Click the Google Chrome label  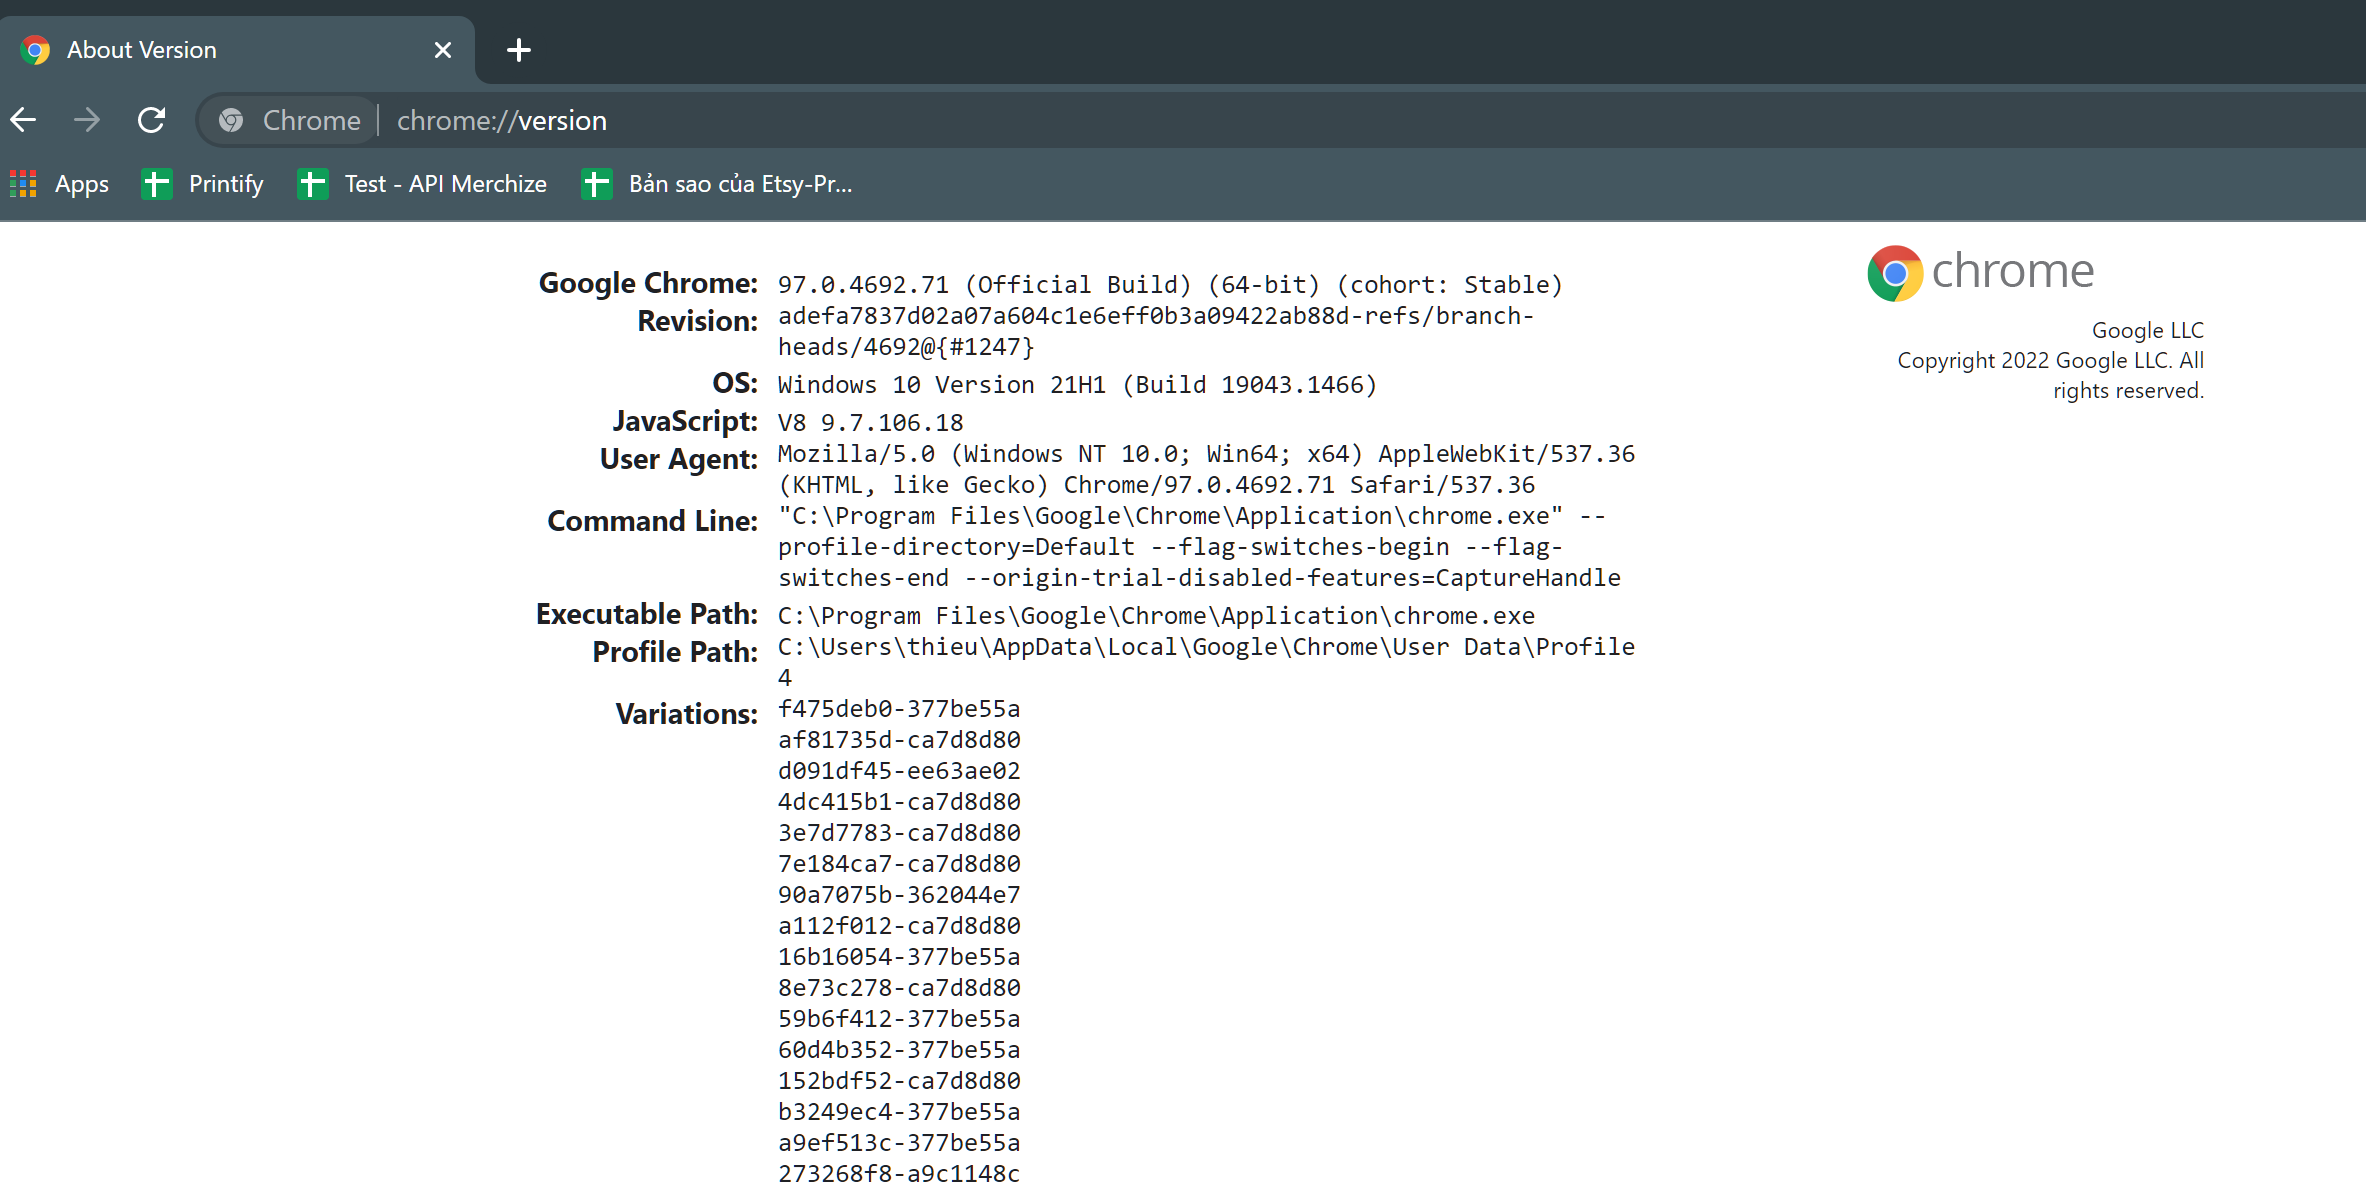pyautogui.click(x=648, y=283)
